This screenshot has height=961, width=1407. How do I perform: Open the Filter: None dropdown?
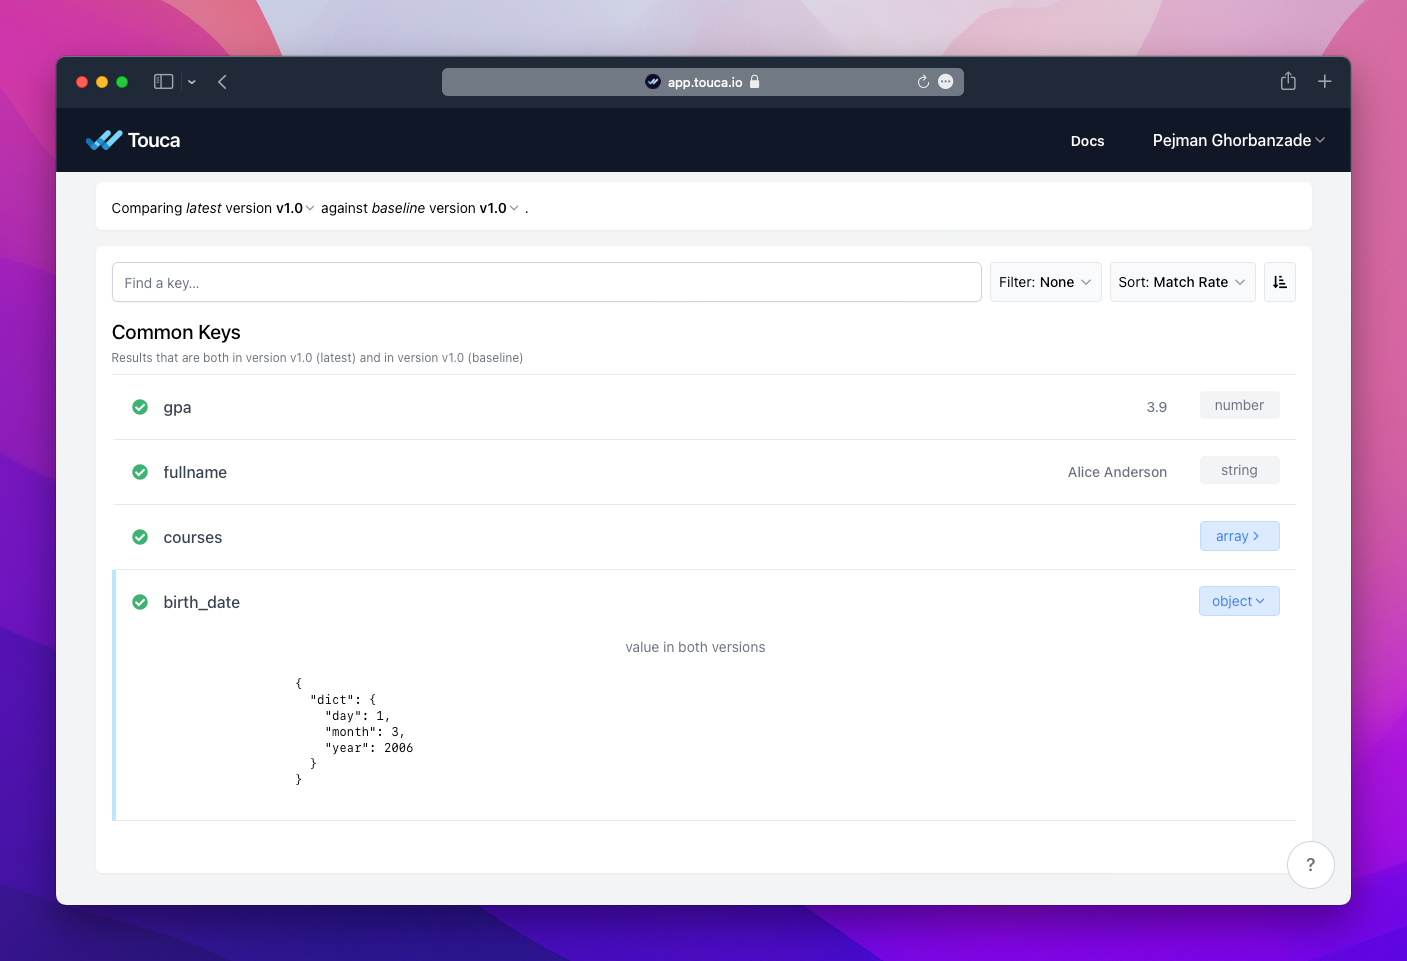pos(1045,282)
